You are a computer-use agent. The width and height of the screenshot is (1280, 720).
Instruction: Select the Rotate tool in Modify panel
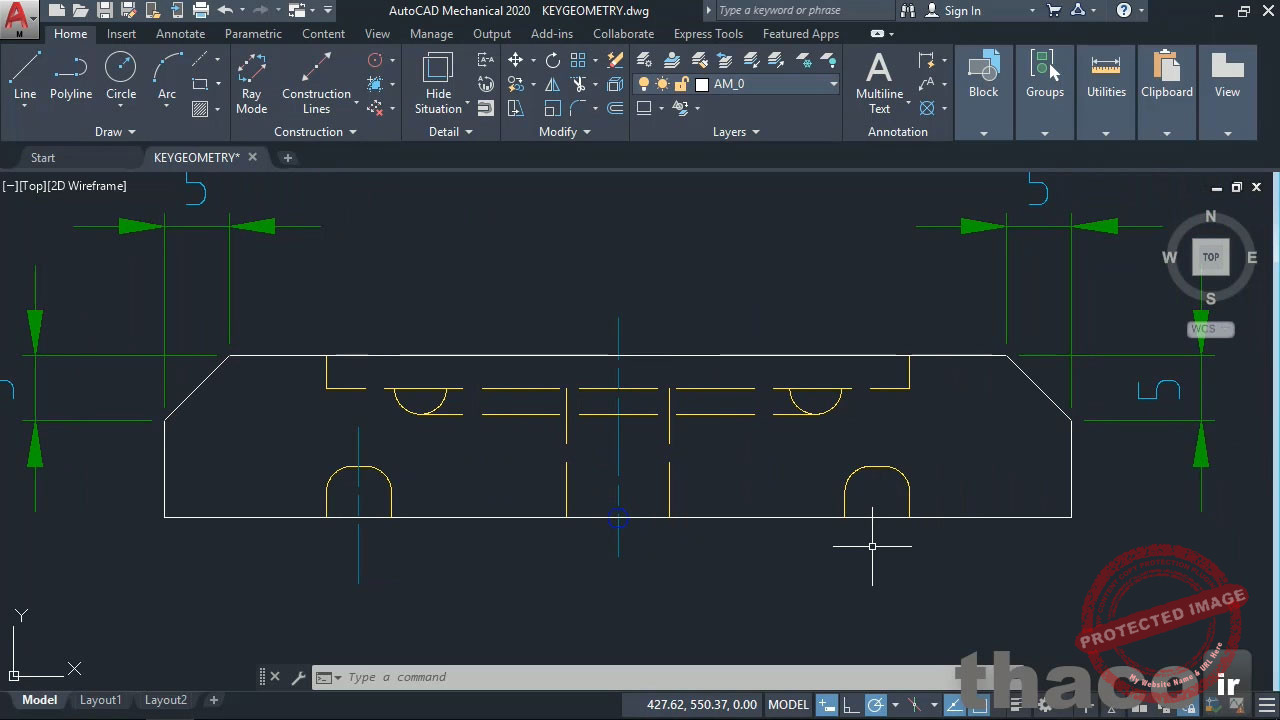click(553, 60)
